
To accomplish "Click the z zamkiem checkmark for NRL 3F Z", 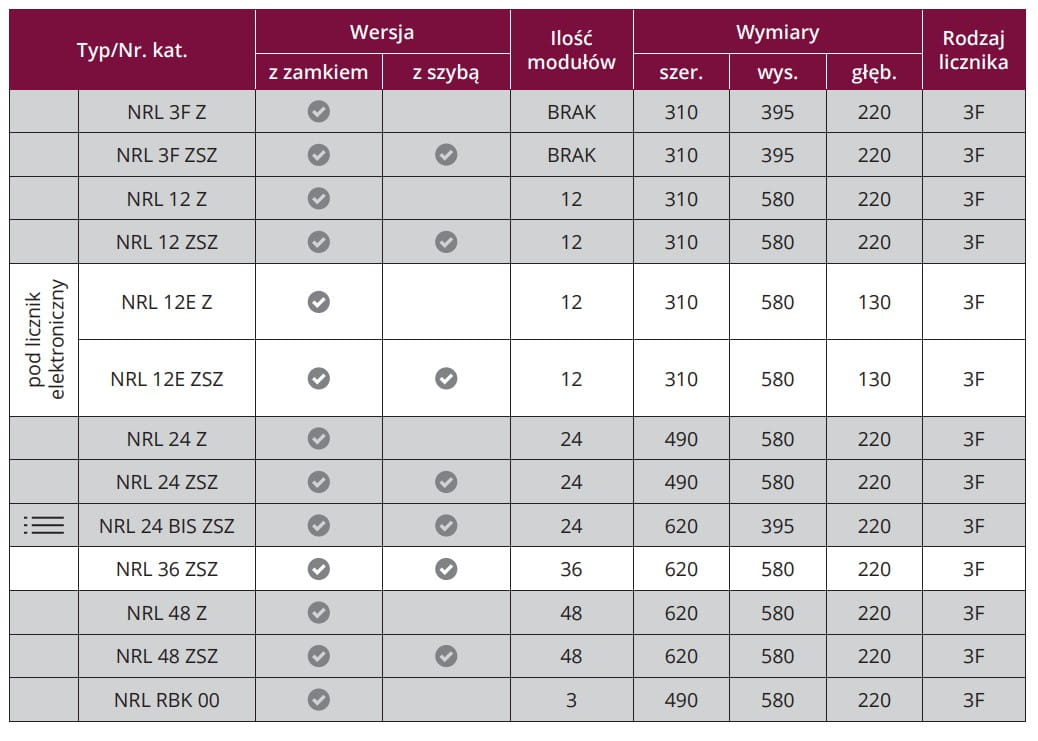I will [318, 112].
